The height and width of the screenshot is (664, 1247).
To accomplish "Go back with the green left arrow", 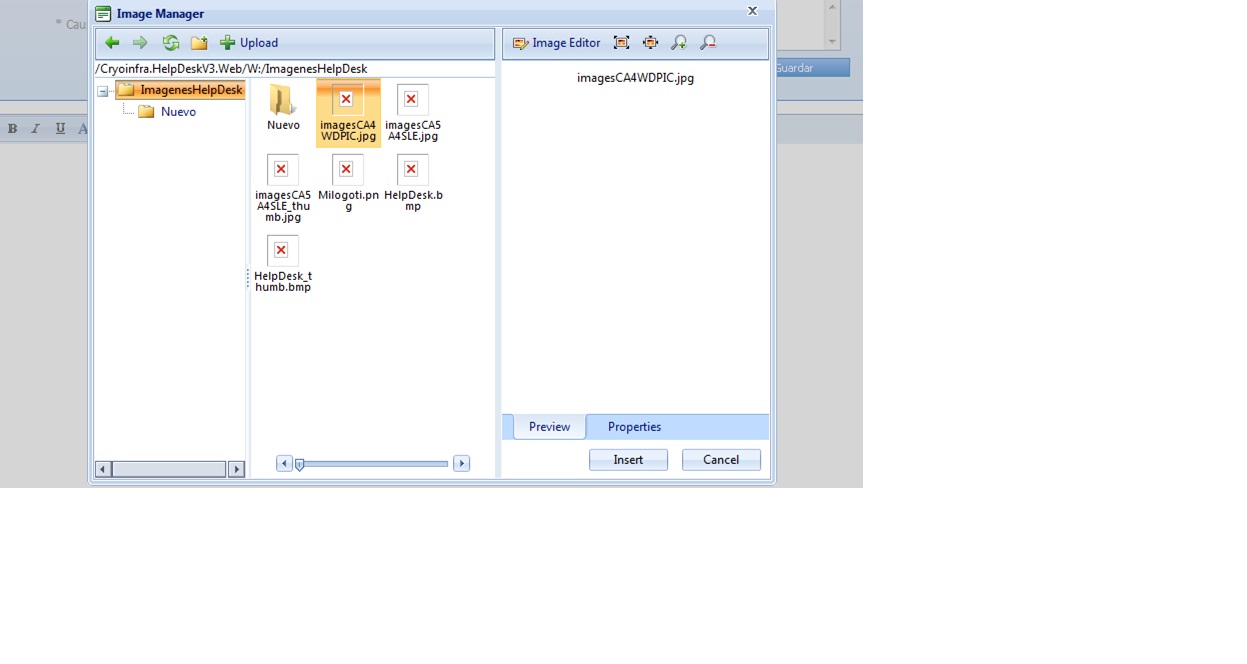I will [x=112, y=43].
